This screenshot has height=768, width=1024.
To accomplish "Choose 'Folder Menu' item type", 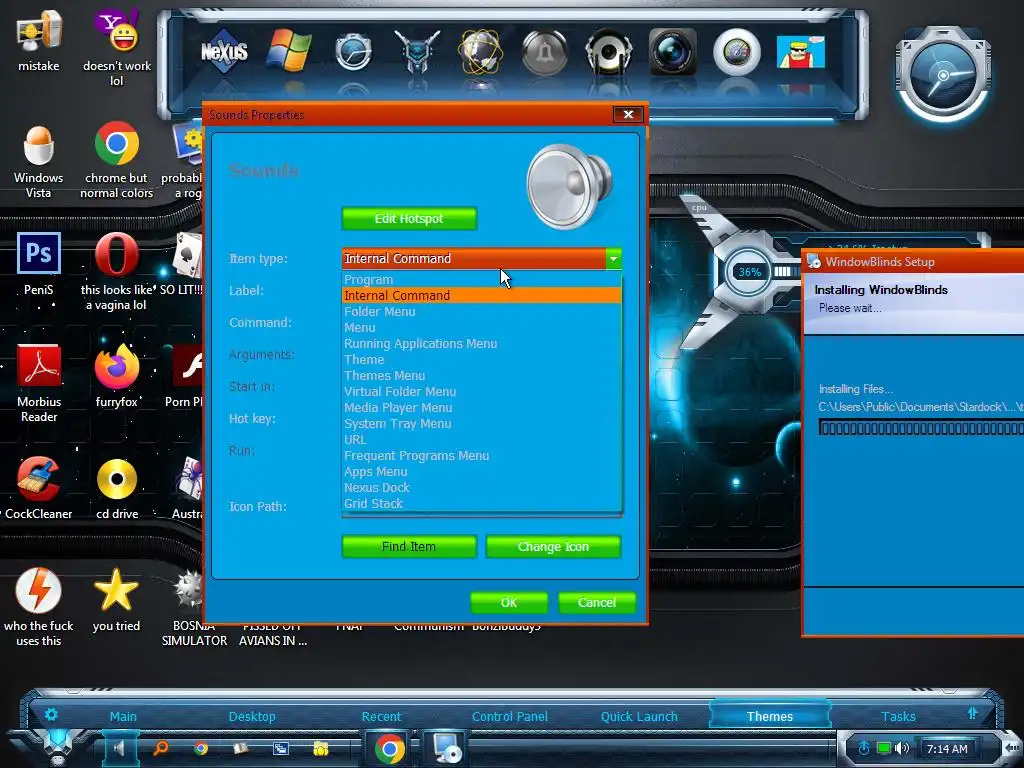I will click(x=481, y=312).
